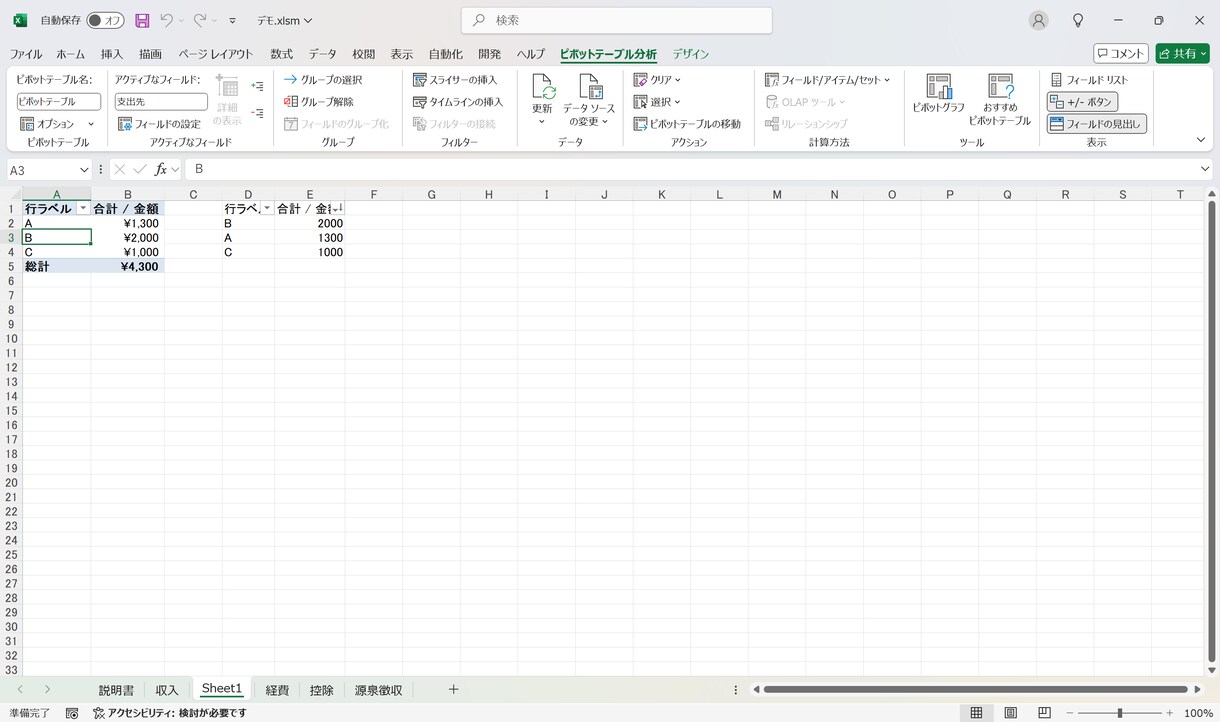
Task: Insert a slicer with スライサーの挿入
Action: 455,80
